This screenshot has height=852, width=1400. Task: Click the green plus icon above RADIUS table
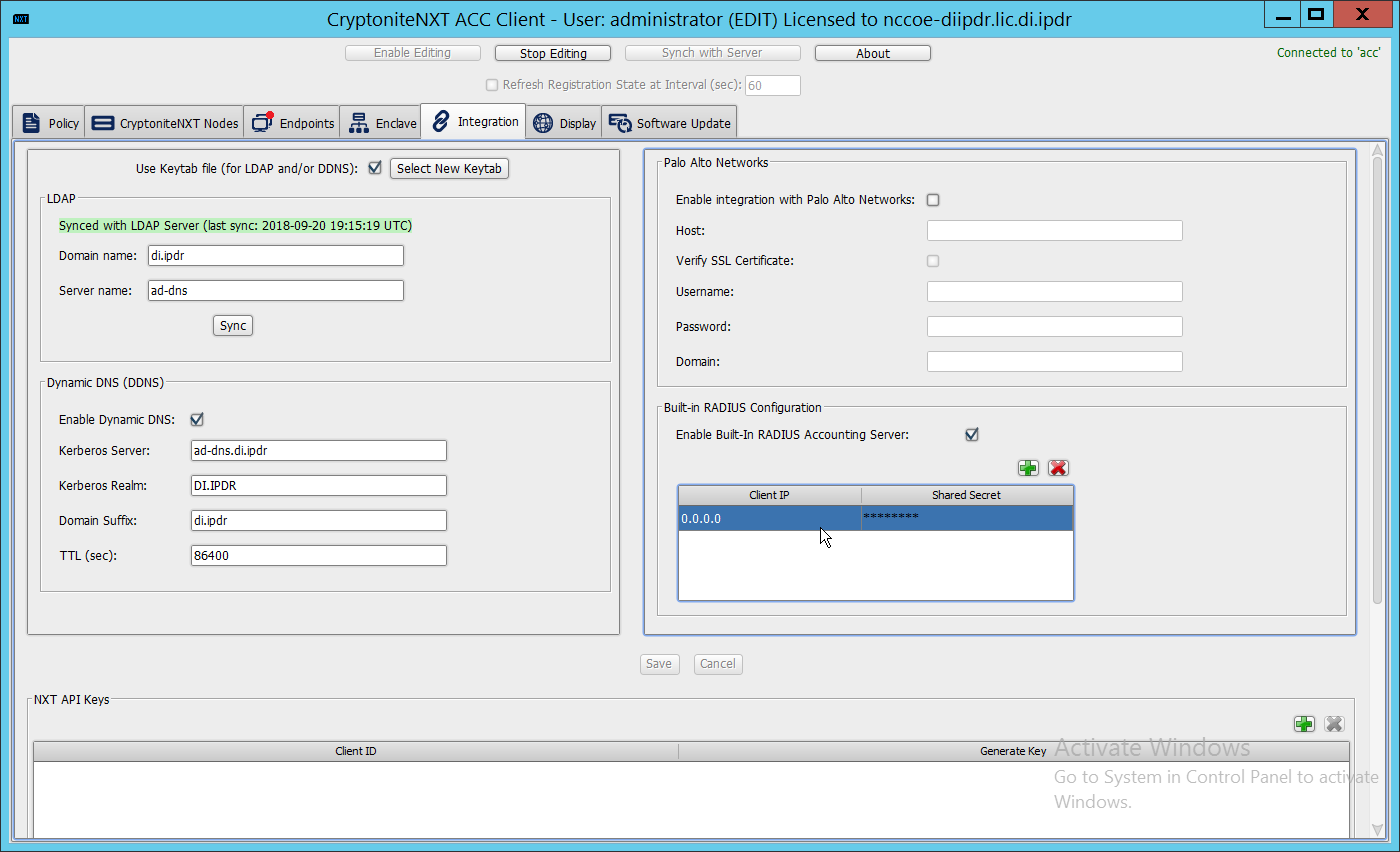[x=1028, y=468]
